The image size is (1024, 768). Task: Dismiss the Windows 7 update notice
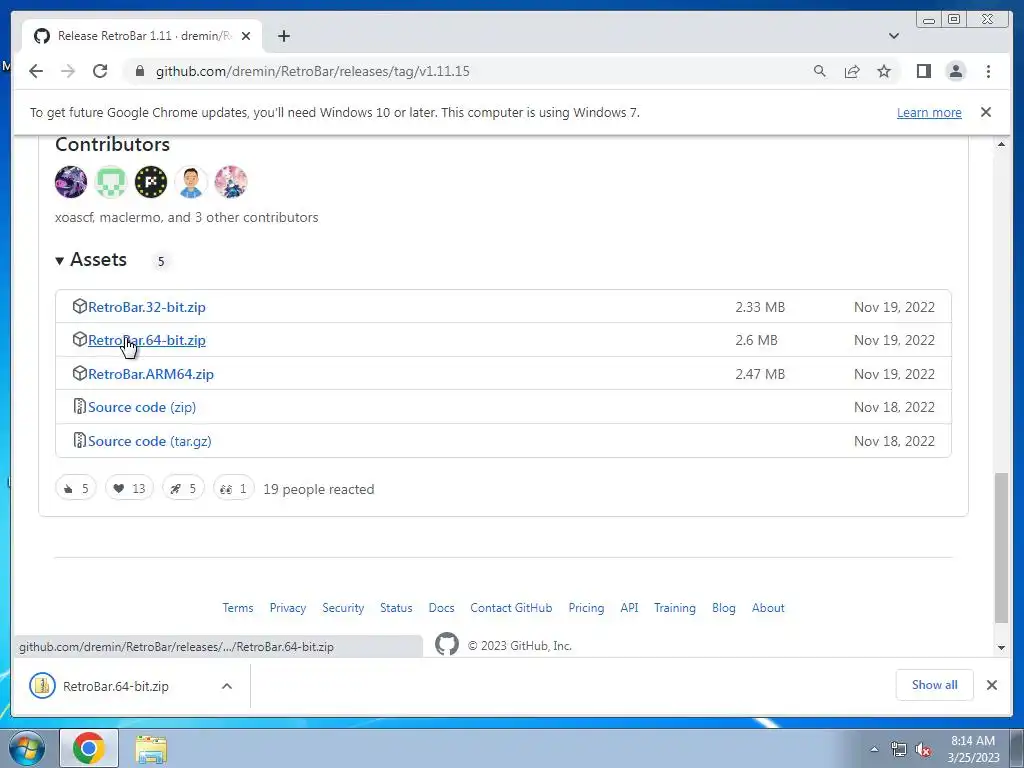(985, 112)
